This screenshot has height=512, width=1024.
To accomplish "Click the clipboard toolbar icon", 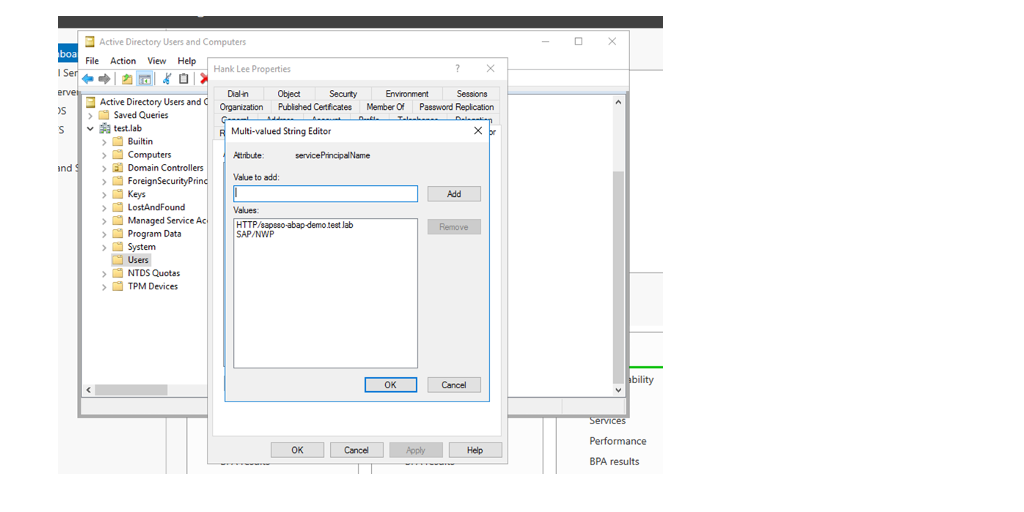I will [184, 79].
